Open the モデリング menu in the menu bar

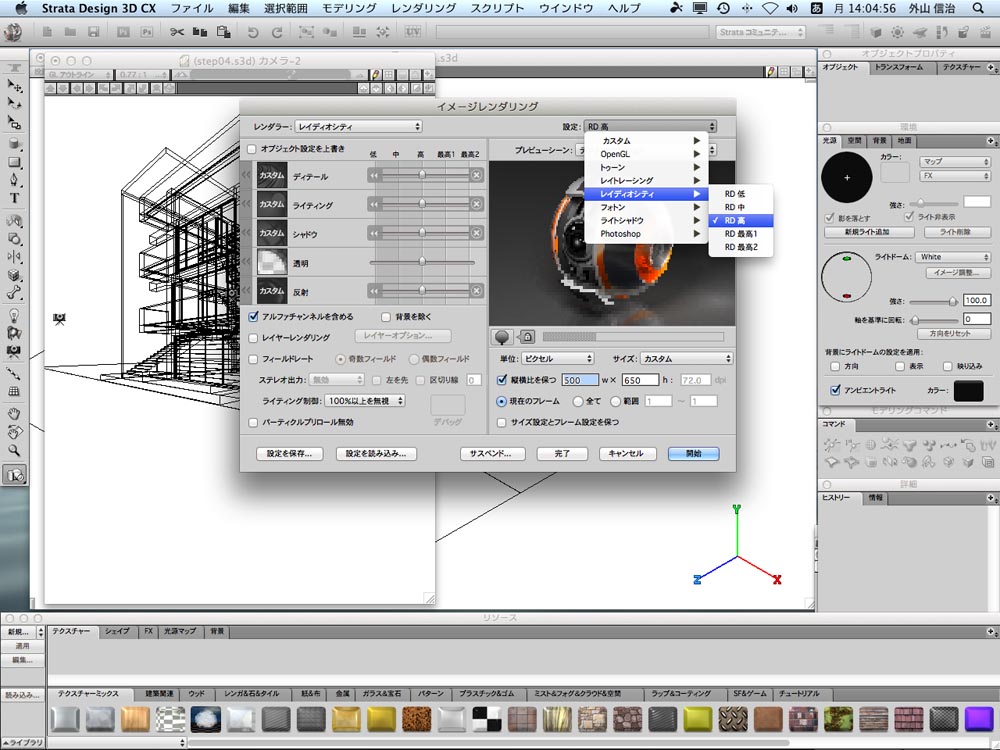coord(349,8)
